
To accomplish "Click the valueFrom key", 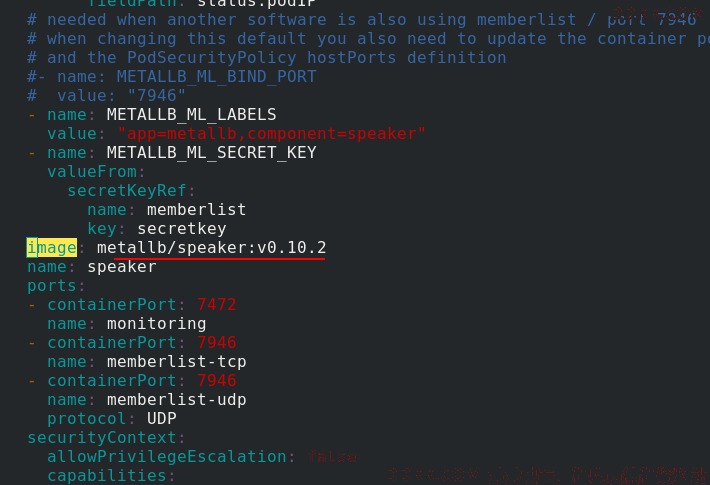I will (x=92, y=172).
